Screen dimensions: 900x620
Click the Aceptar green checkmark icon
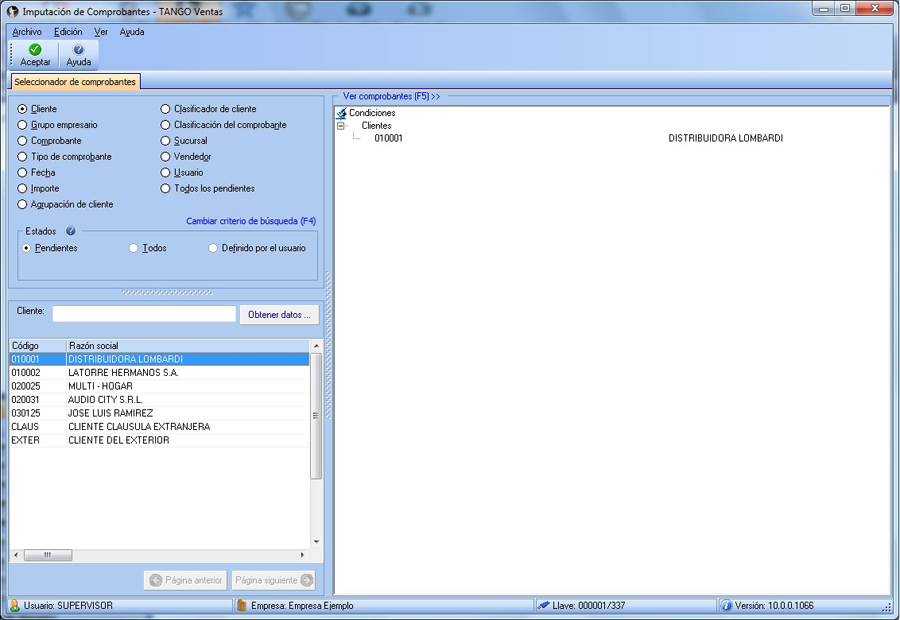[35, 49]
